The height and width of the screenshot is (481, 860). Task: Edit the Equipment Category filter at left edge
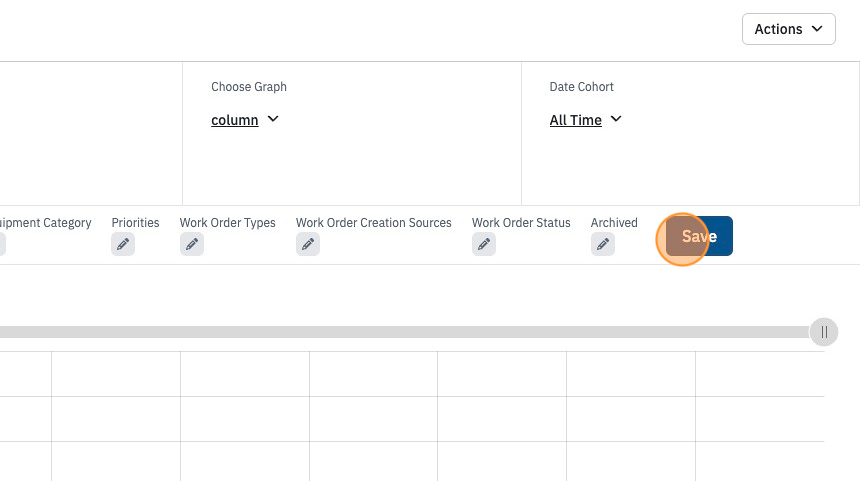pos(2,244)
